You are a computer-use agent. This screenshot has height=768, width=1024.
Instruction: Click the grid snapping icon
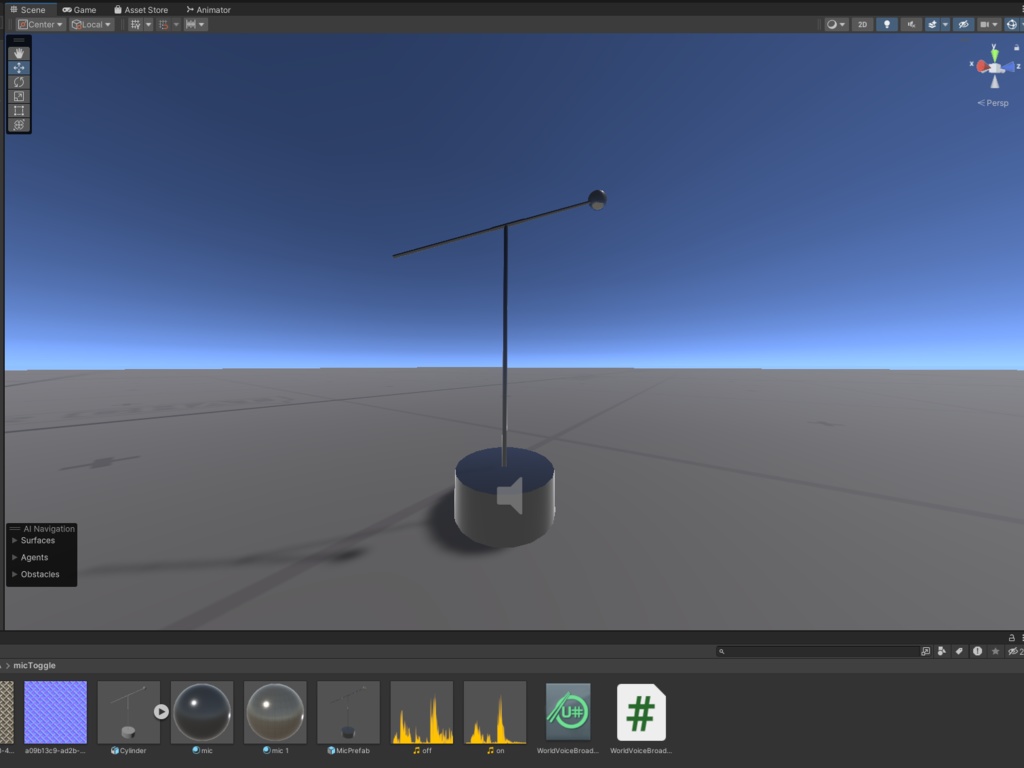[x=163, y=24]
